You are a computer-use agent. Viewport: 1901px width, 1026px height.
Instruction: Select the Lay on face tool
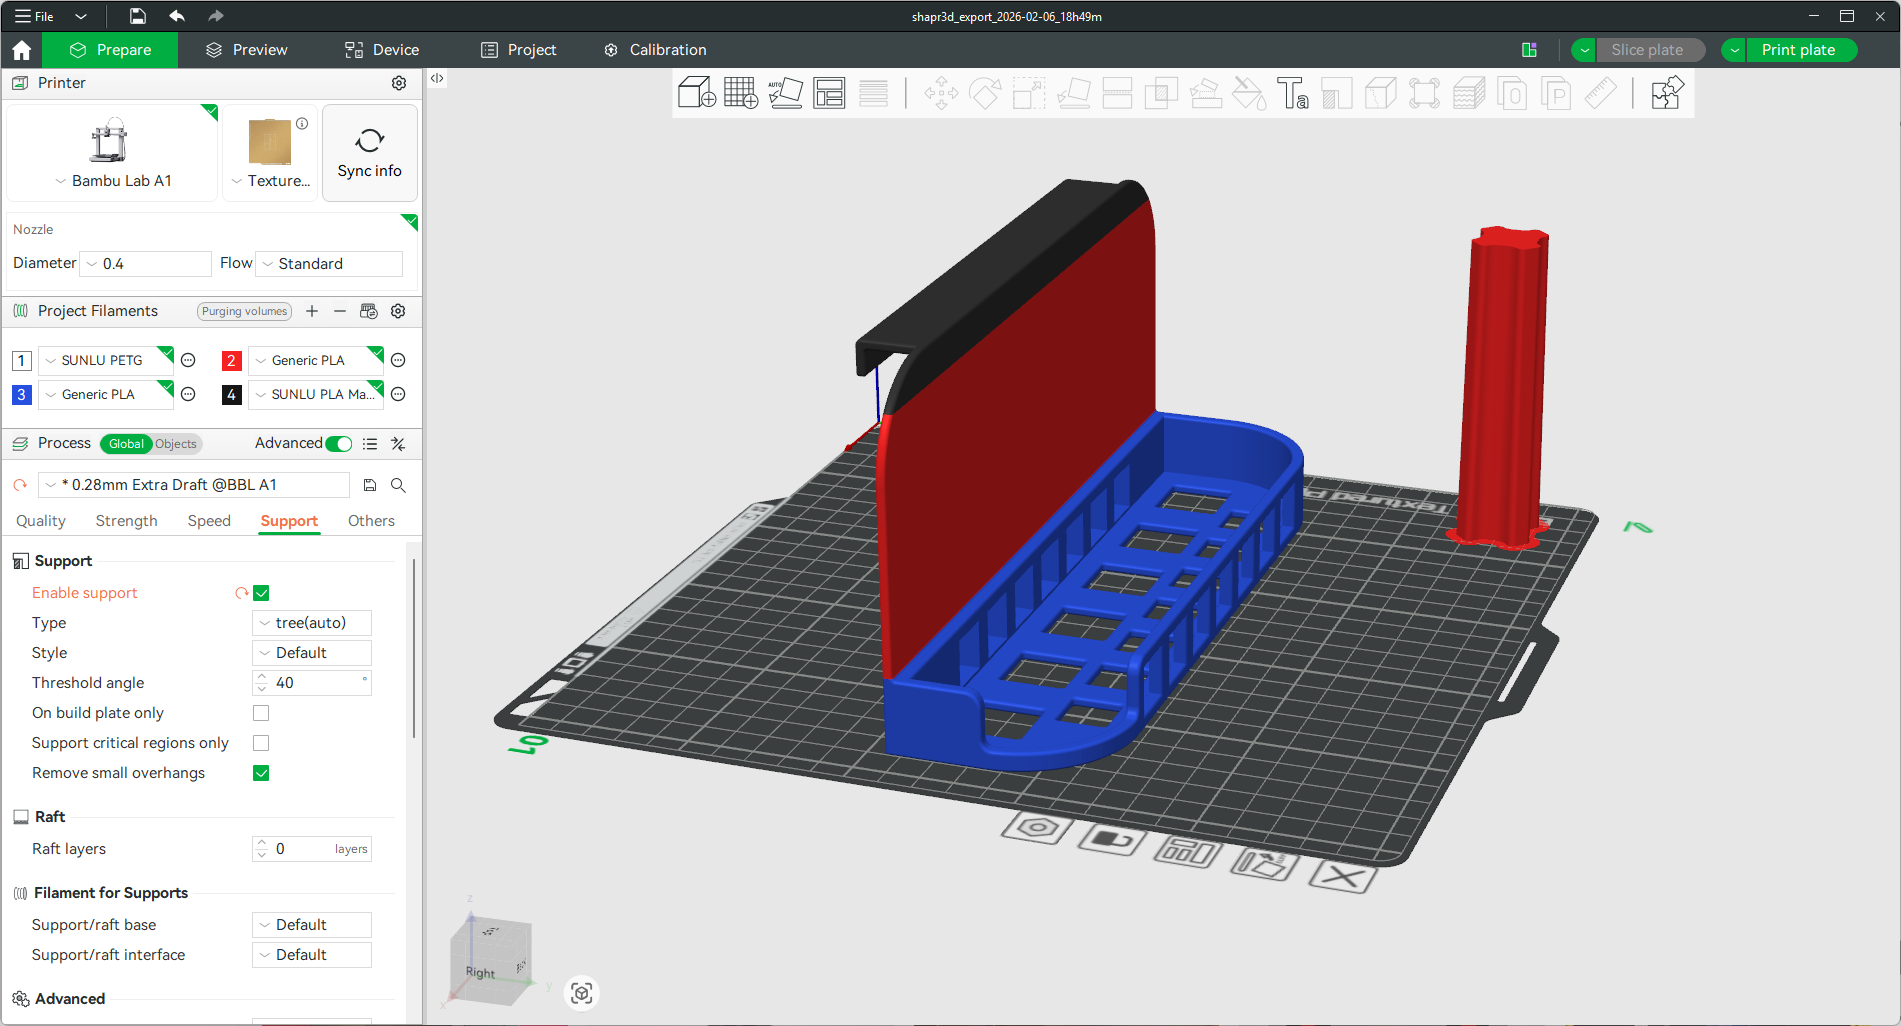click(x=1073, y=93)
